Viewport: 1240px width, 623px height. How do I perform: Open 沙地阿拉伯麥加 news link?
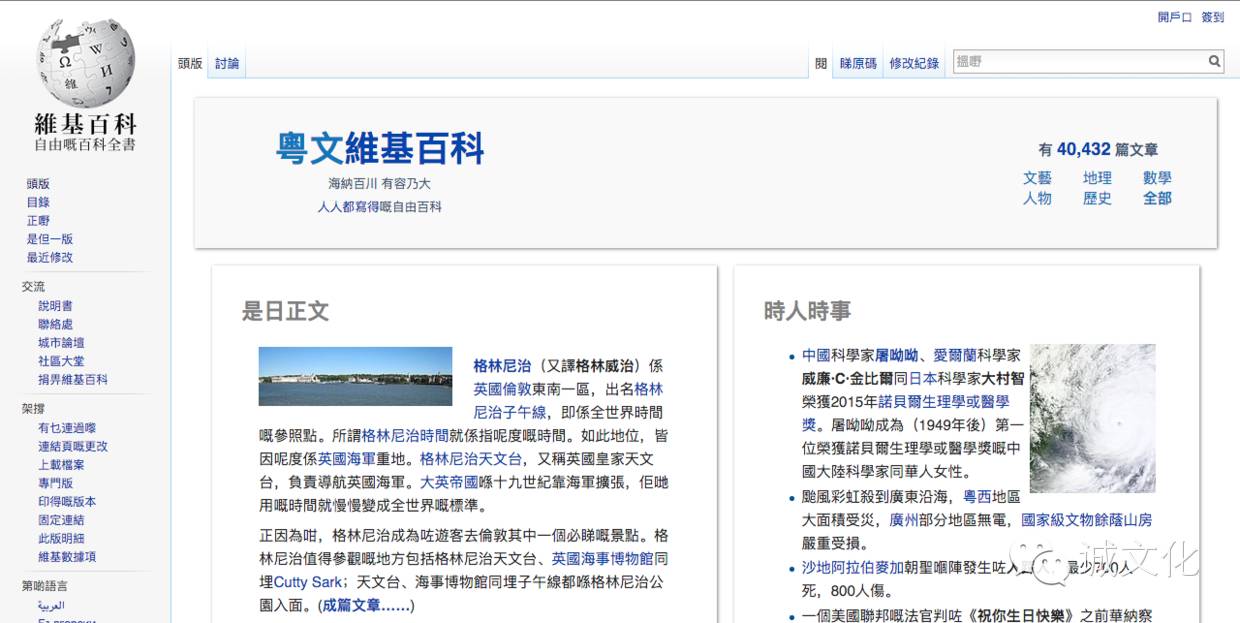(852, 568)
